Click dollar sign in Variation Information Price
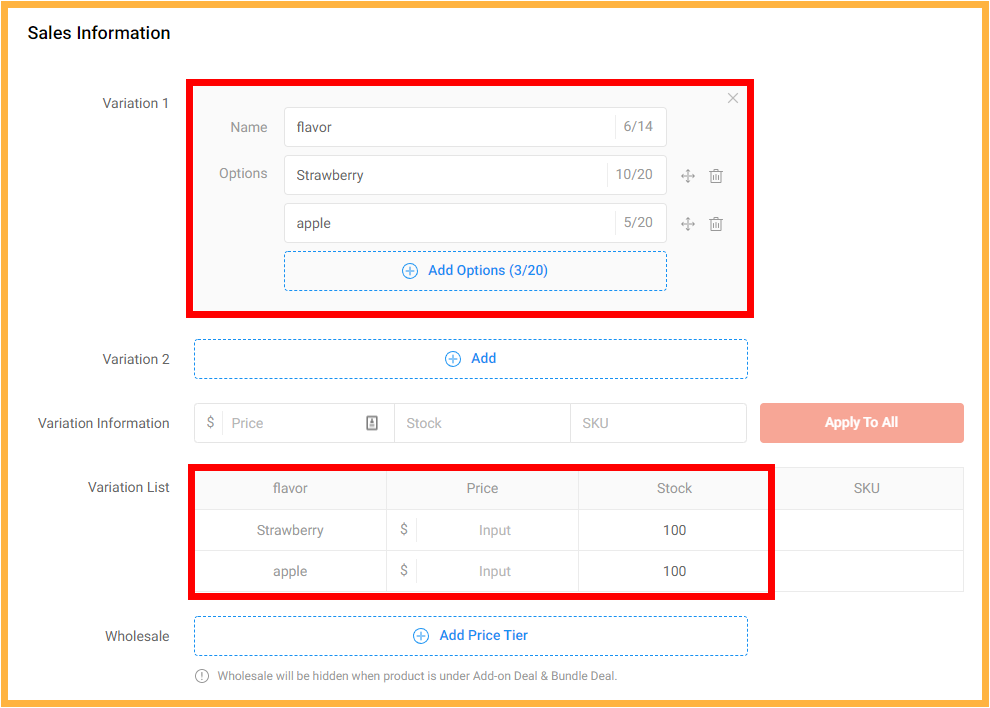 [x=210, y=422]
